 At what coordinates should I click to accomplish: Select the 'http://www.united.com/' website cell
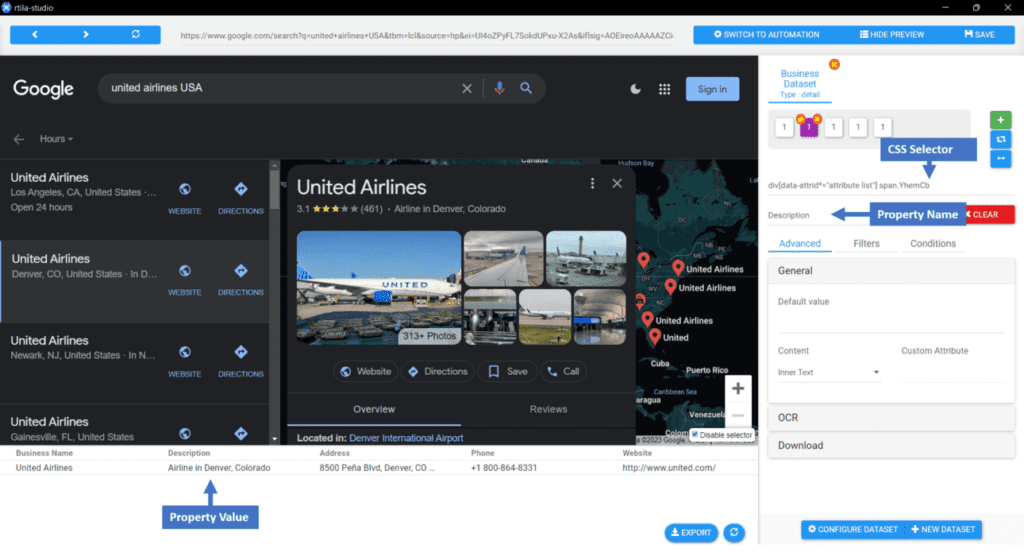(669, 468)
